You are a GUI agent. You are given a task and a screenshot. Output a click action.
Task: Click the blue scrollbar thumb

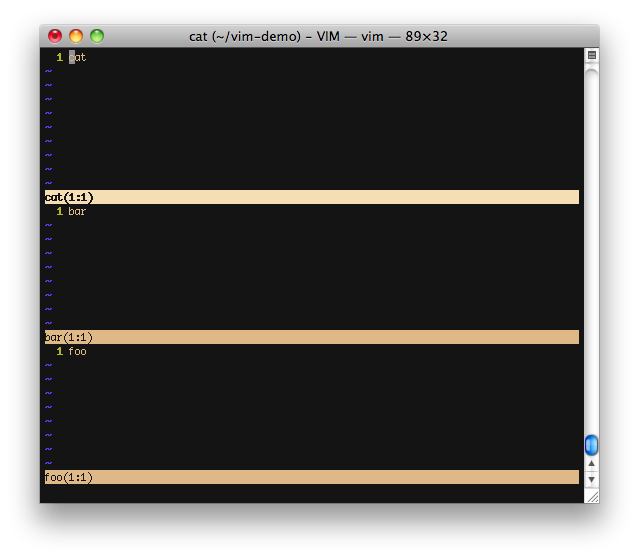click(x=591, y=445)
